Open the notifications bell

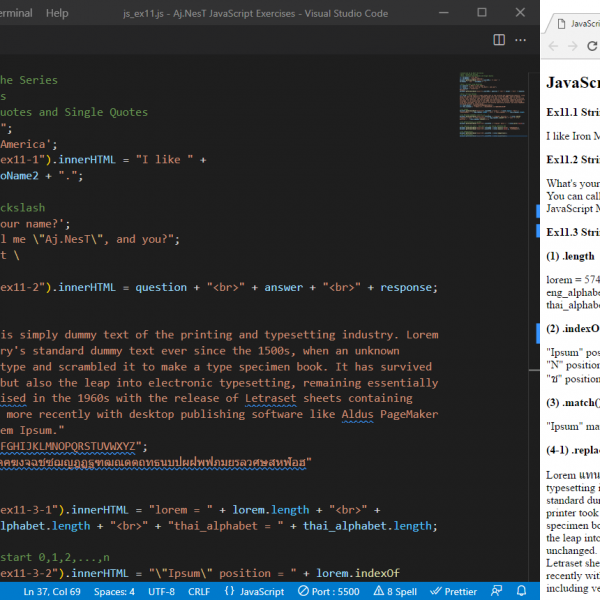click(520, 591)
